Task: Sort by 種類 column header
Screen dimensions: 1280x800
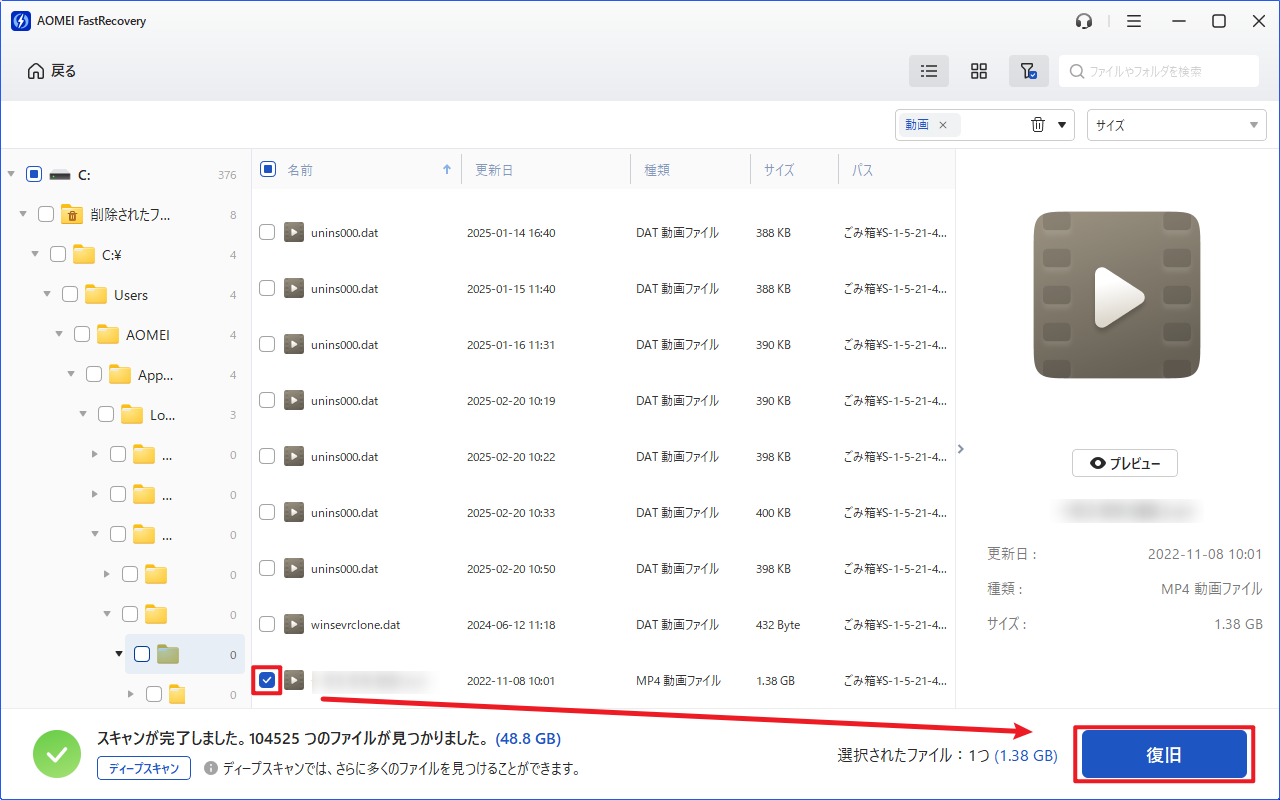Action: pos(657,170)
